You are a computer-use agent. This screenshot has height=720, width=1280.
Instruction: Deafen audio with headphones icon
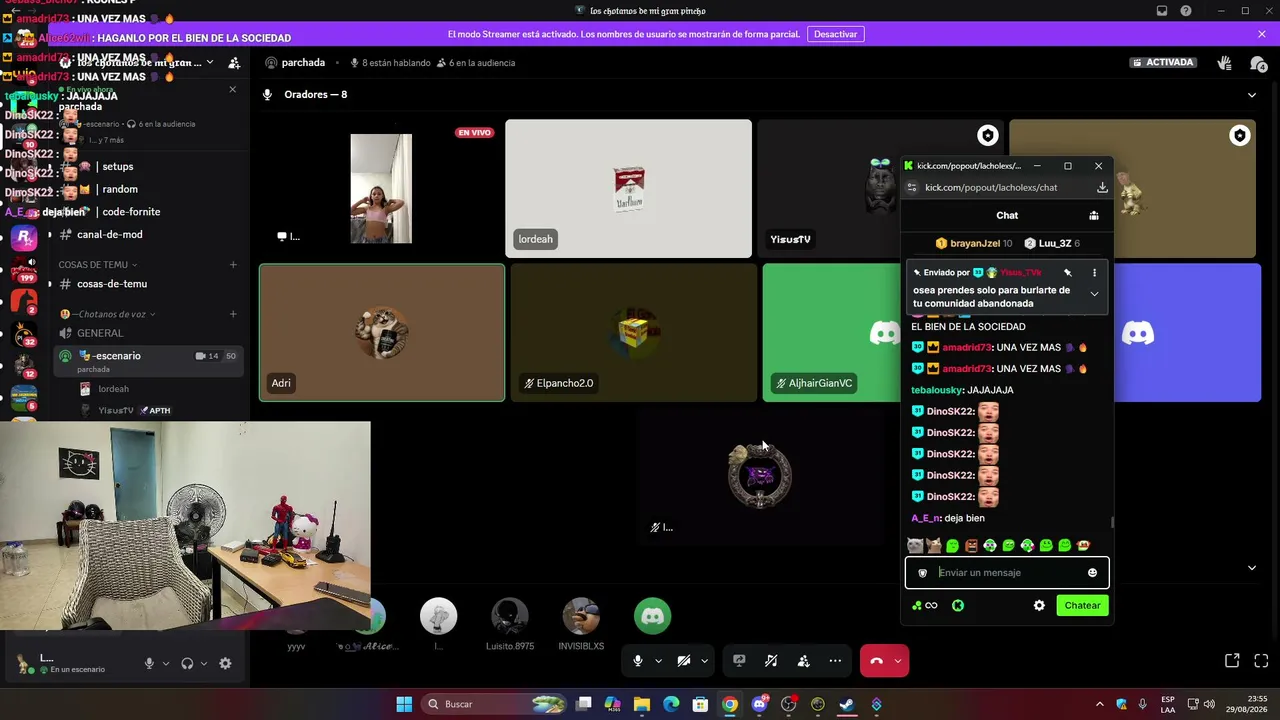click(x=187, y=663)
